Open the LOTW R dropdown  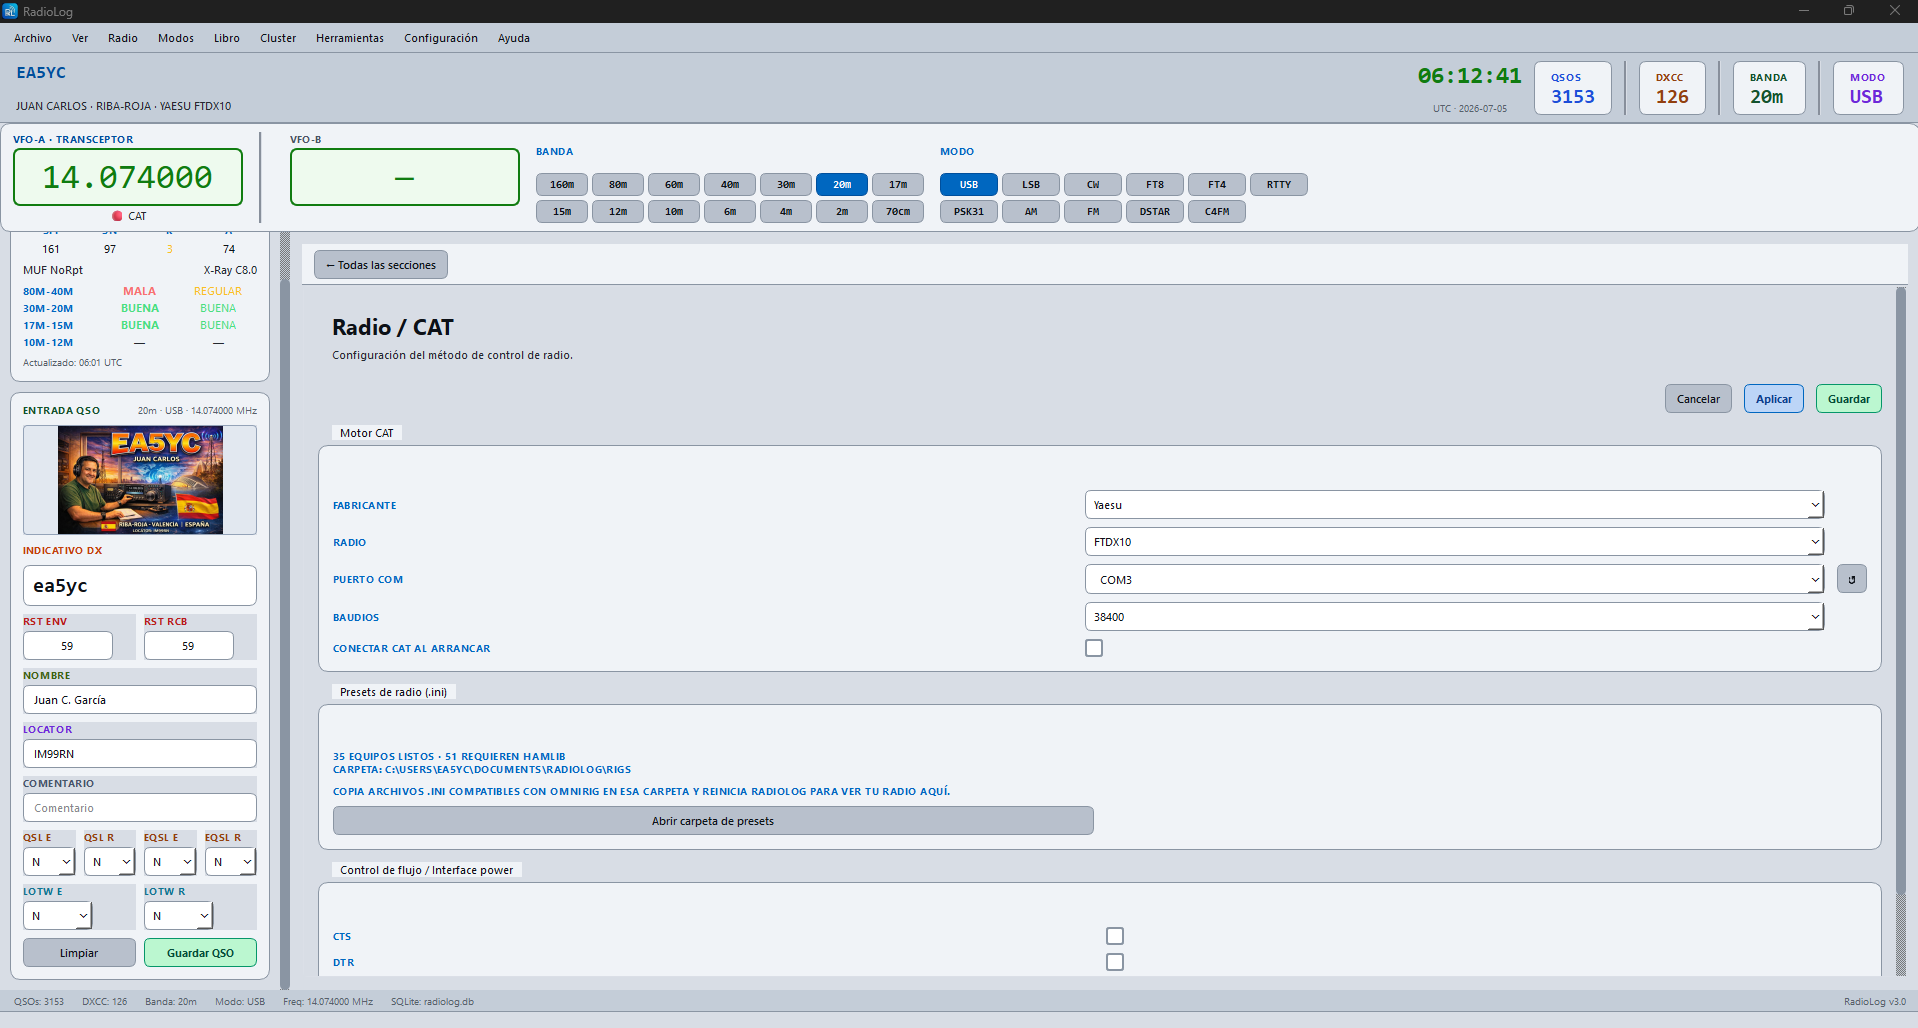click(x=178, y=916)
